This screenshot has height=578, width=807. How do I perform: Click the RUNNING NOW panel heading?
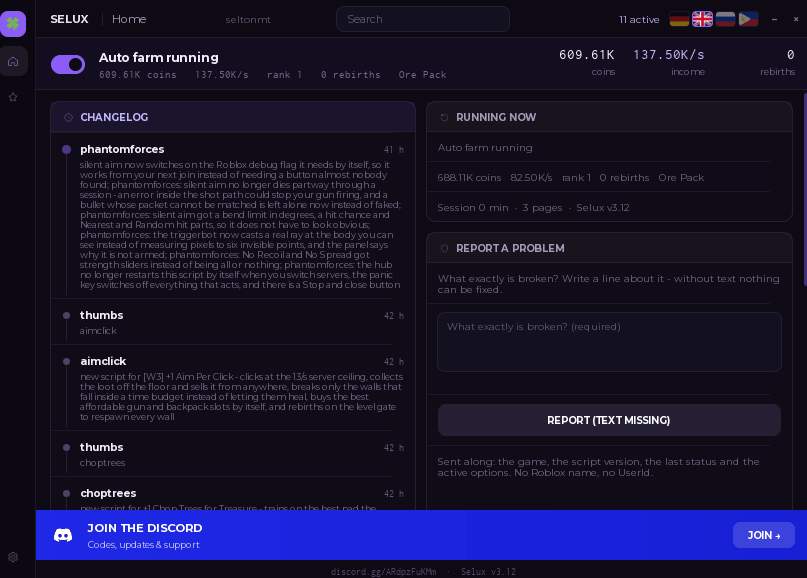click(496, 117)
